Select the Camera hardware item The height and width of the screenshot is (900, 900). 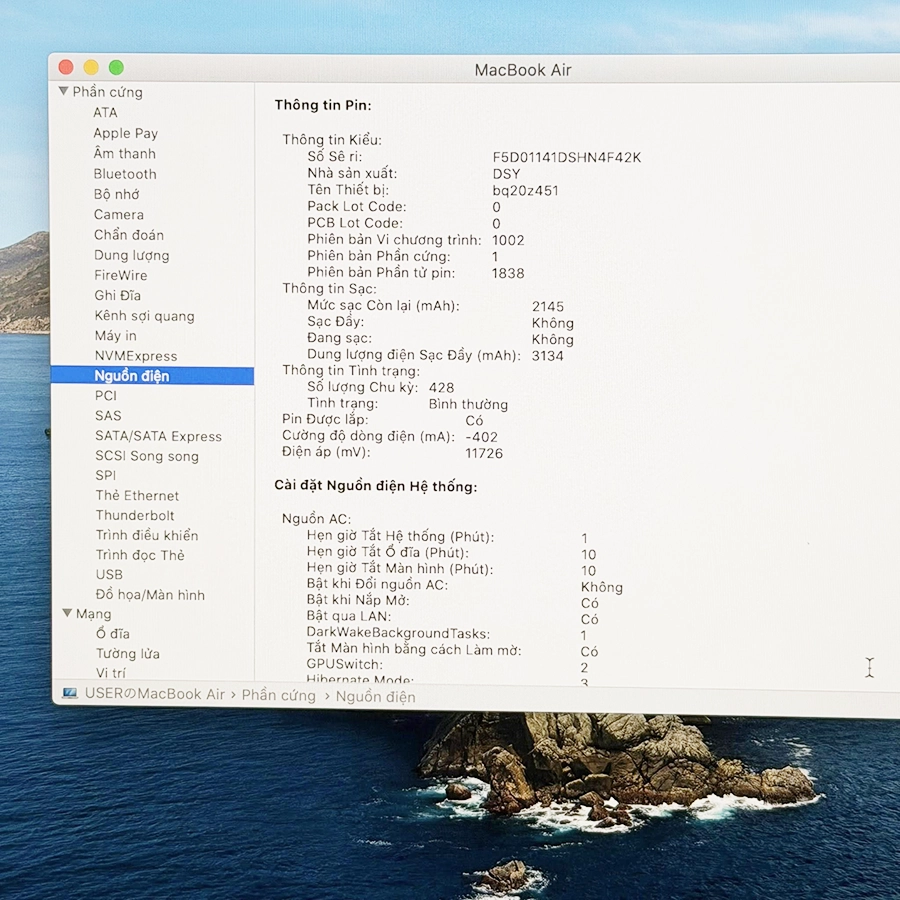(119, 215)
